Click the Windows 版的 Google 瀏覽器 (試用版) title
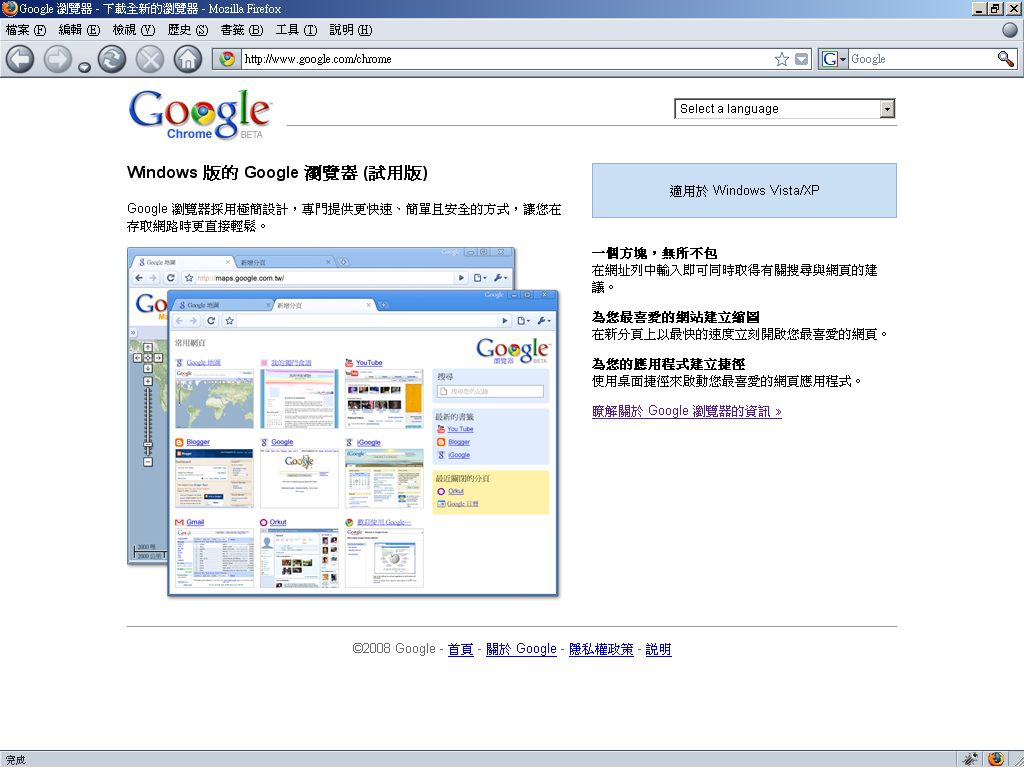This screenshot has height=768, width=1024. tap(278, 173)
